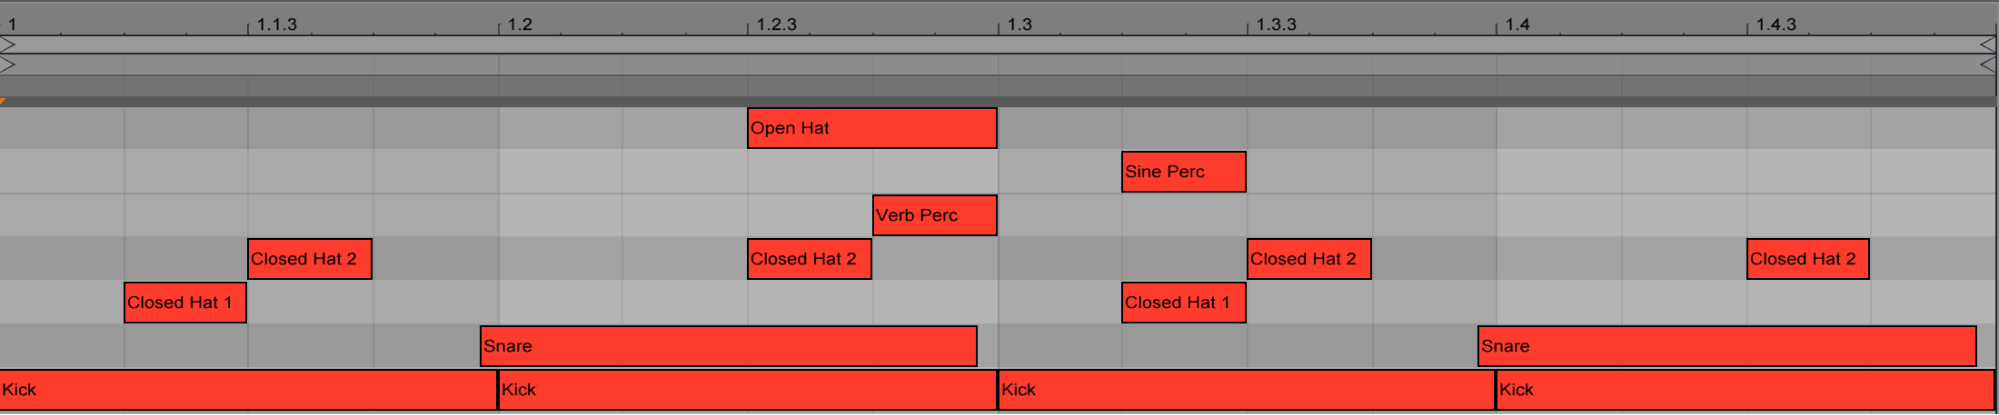
Task: Select the last Closed Hat 2 note
Action: pos(1807,259)
